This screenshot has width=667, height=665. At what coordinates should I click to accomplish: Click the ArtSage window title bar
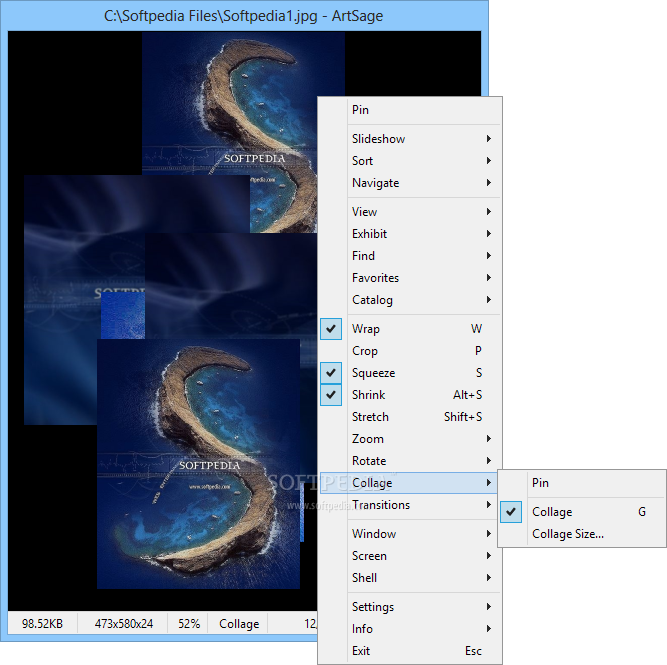[244, 16]
